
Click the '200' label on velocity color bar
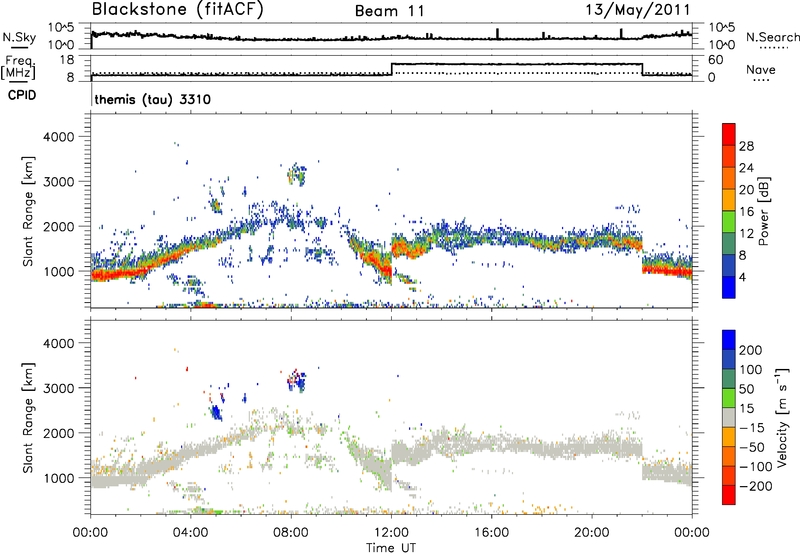coord(751,350)
